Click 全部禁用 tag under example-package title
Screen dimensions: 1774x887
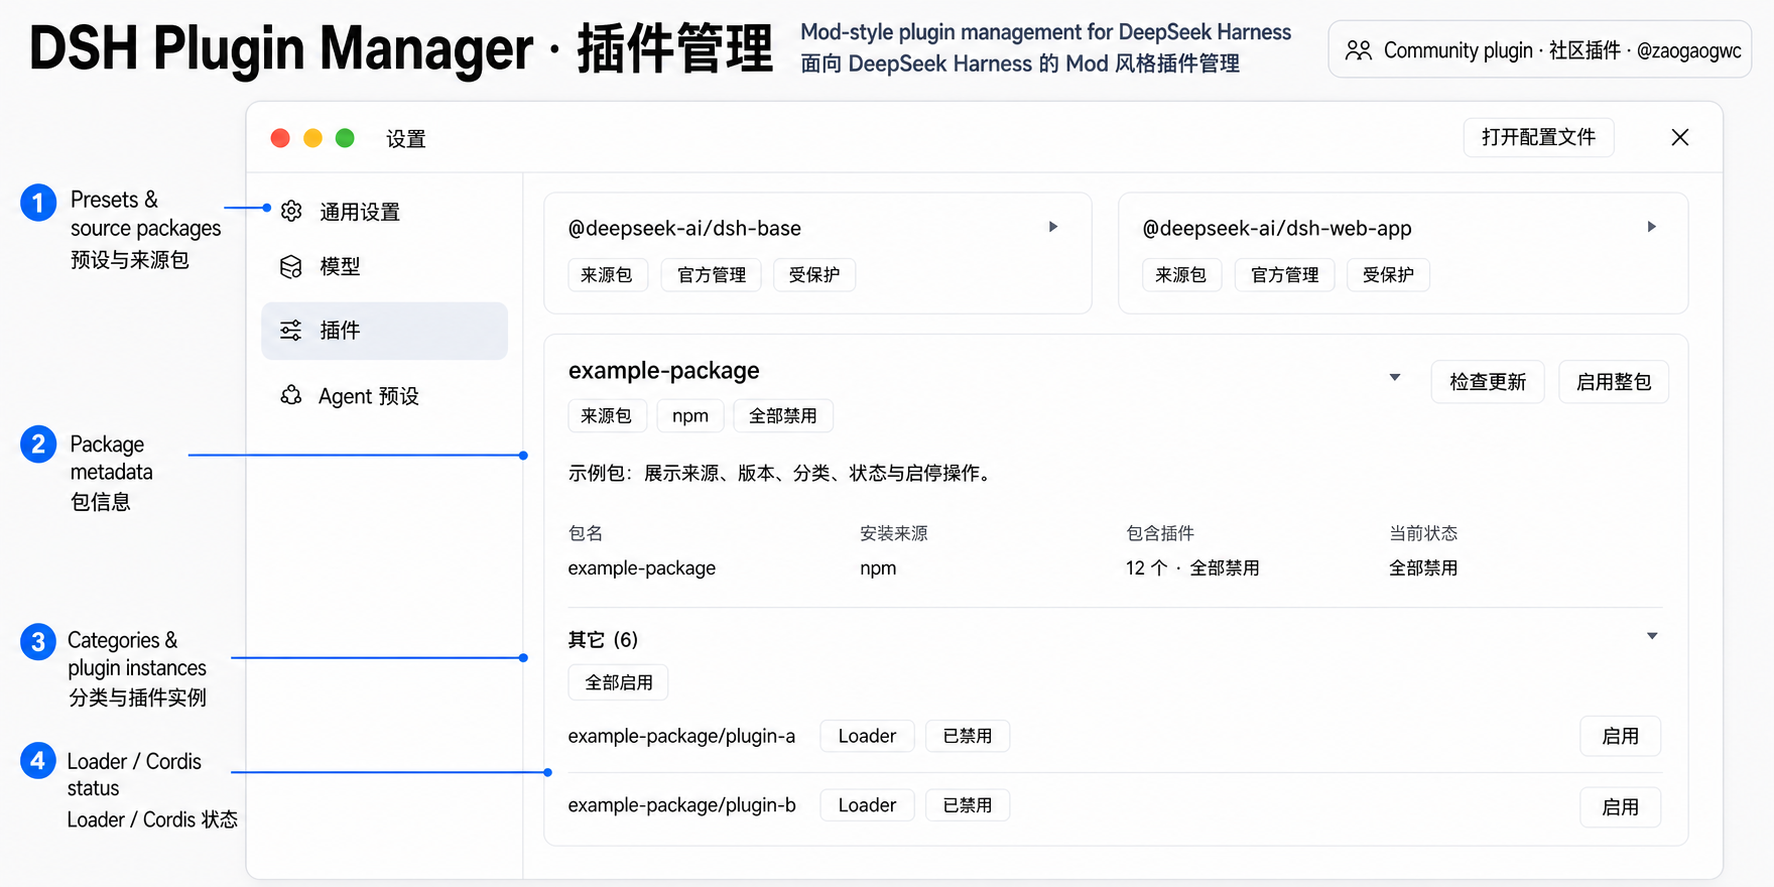click(x=783, y=416)
